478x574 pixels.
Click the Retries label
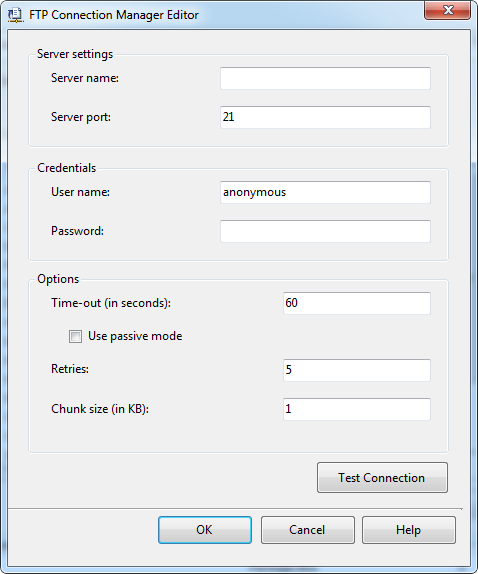pyautogui.click(x=70, y=369)
